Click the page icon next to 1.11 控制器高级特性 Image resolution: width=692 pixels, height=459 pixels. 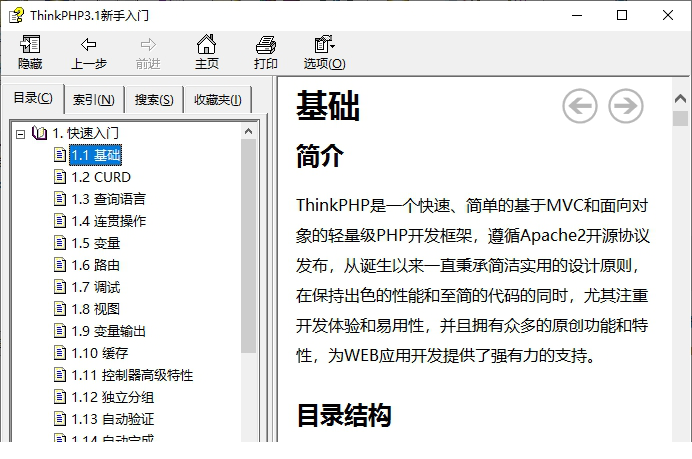coord(60,375)
